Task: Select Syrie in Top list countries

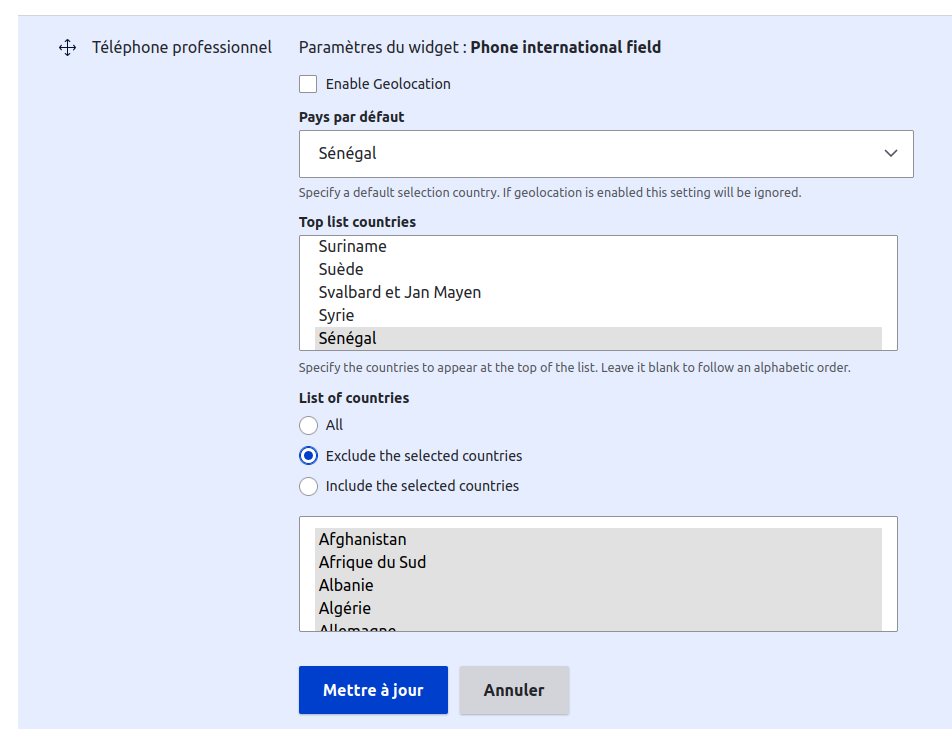Action: point(337,315)
